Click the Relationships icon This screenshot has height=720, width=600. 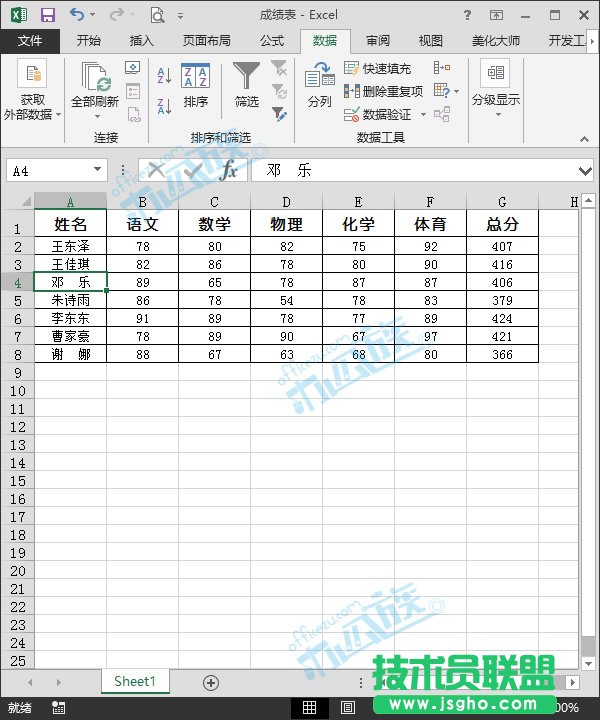click(442, 114)
